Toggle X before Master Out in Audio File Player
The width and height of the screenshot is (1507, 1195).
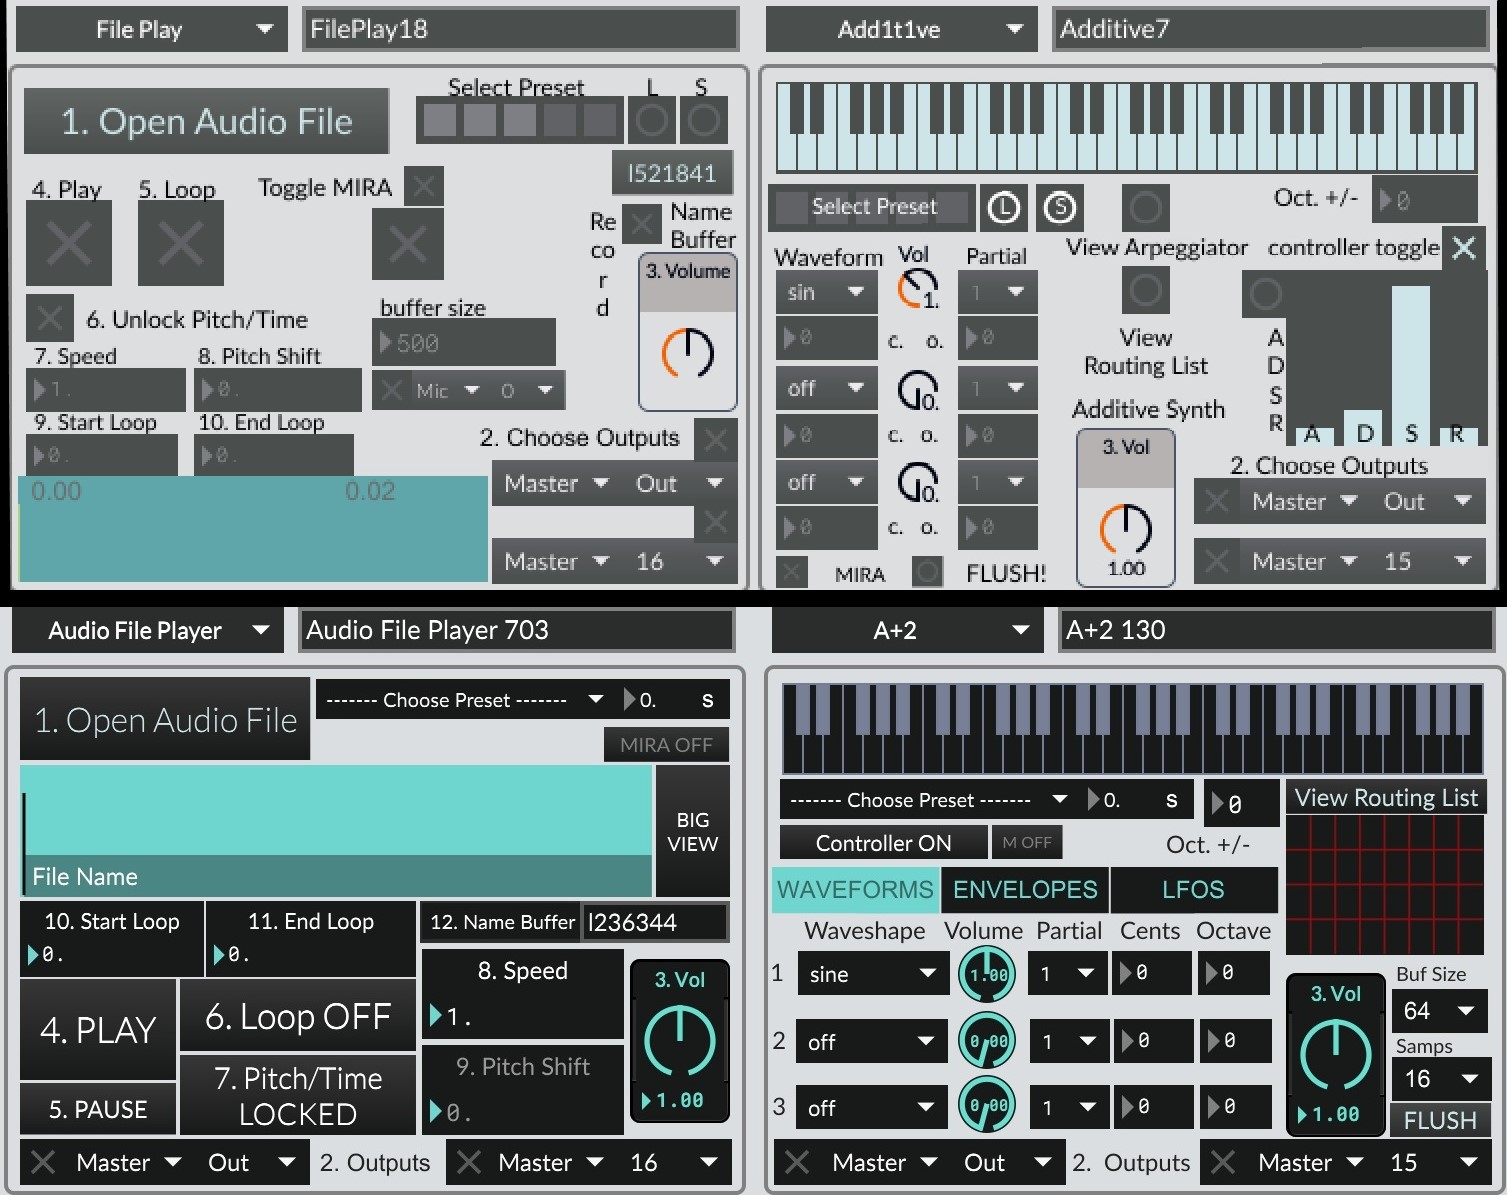(43, 1162)
